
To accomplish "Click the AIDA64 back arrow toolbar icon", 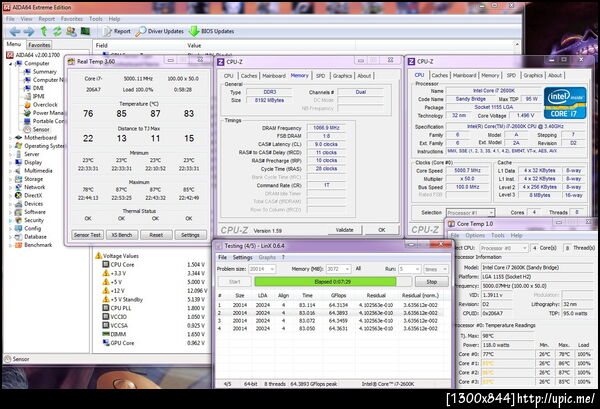I will click(15, 31).
